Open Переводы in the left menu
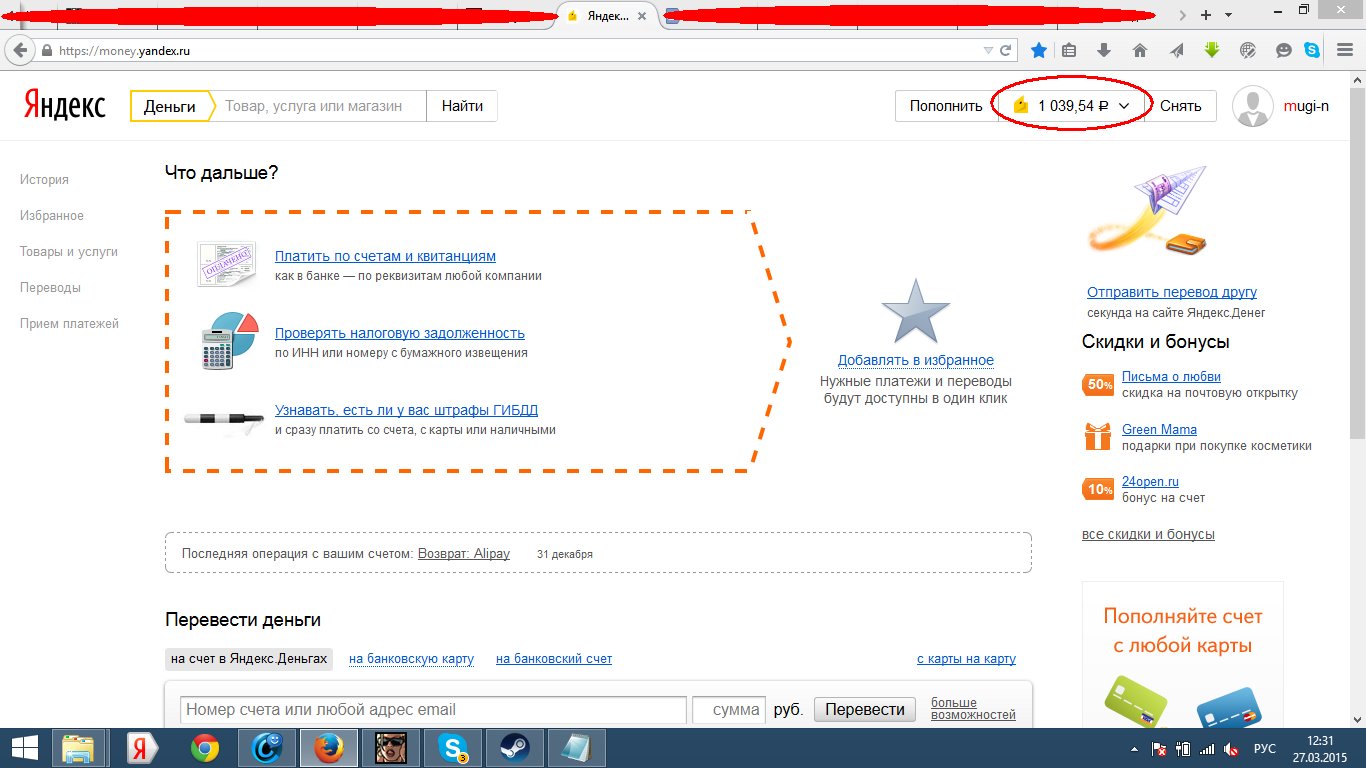1366x768 pixels. pos(50,288)
